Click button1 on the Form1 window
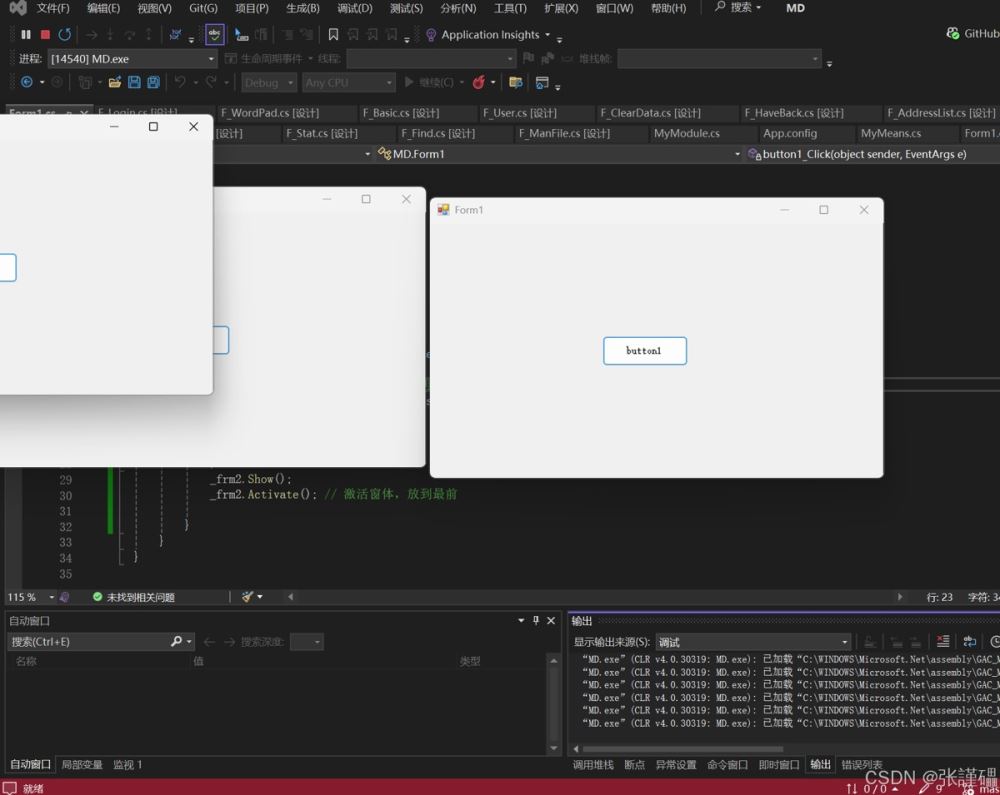This screenshot has width=1000, height=795. point(645,351)
